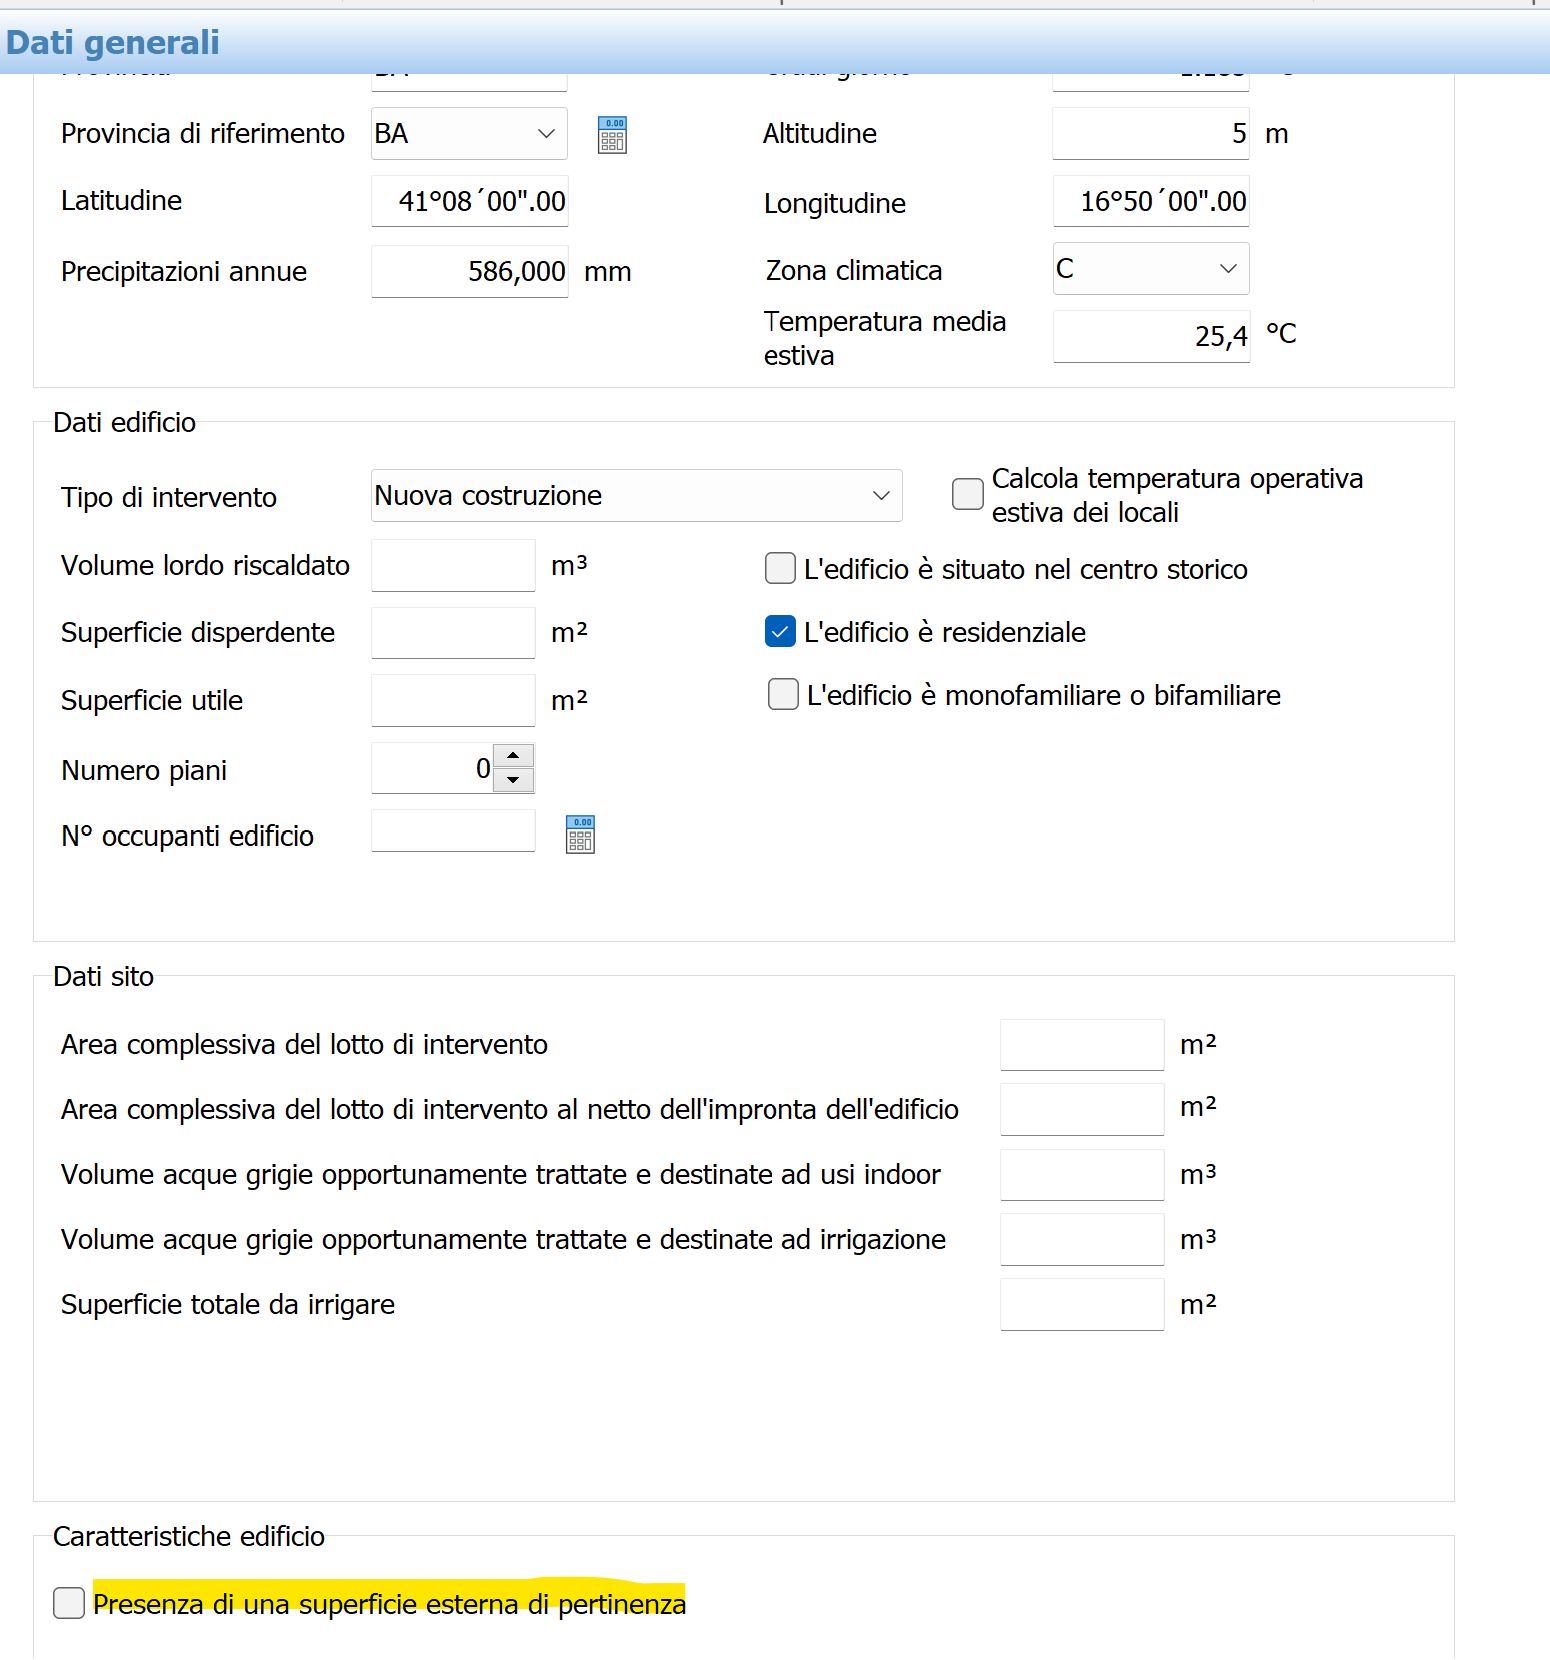Click lotto al netto dell'impronta dell'edificio field
This screenshot has width=1550, height=1660.
pos(1082,1109)
